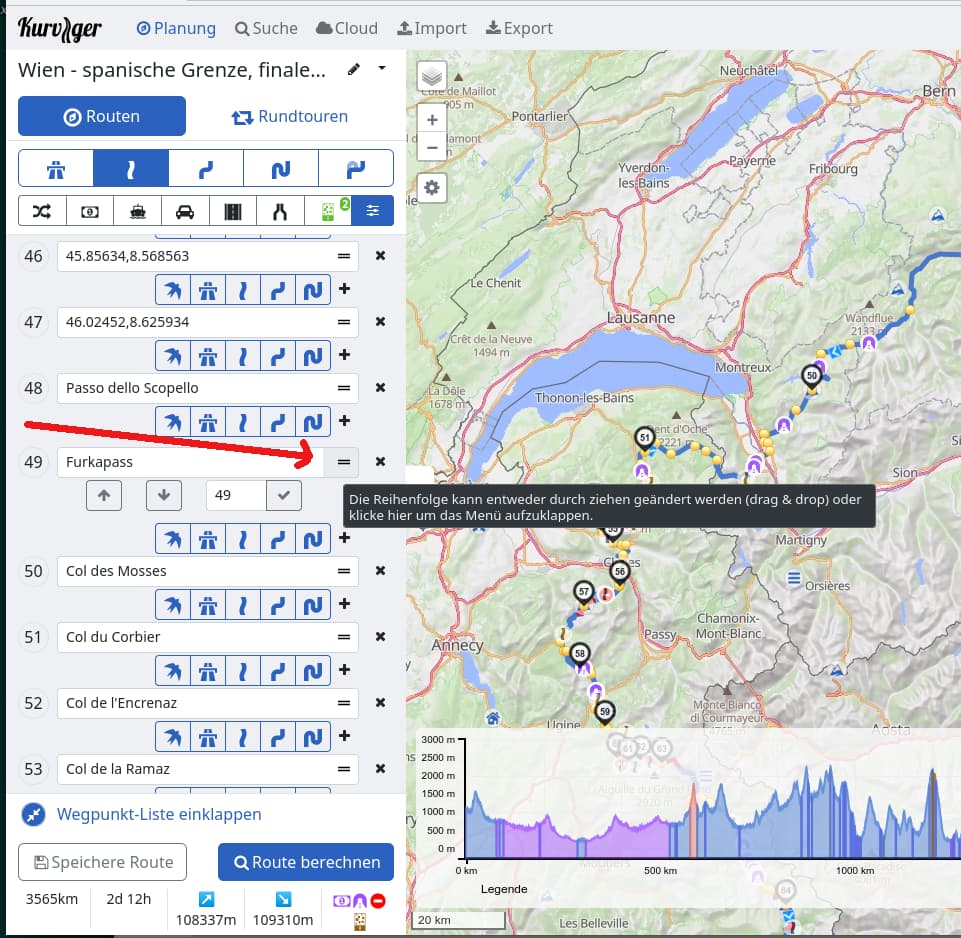
Task: Add waypoint after waypoint 46
Action: (344, 289)
